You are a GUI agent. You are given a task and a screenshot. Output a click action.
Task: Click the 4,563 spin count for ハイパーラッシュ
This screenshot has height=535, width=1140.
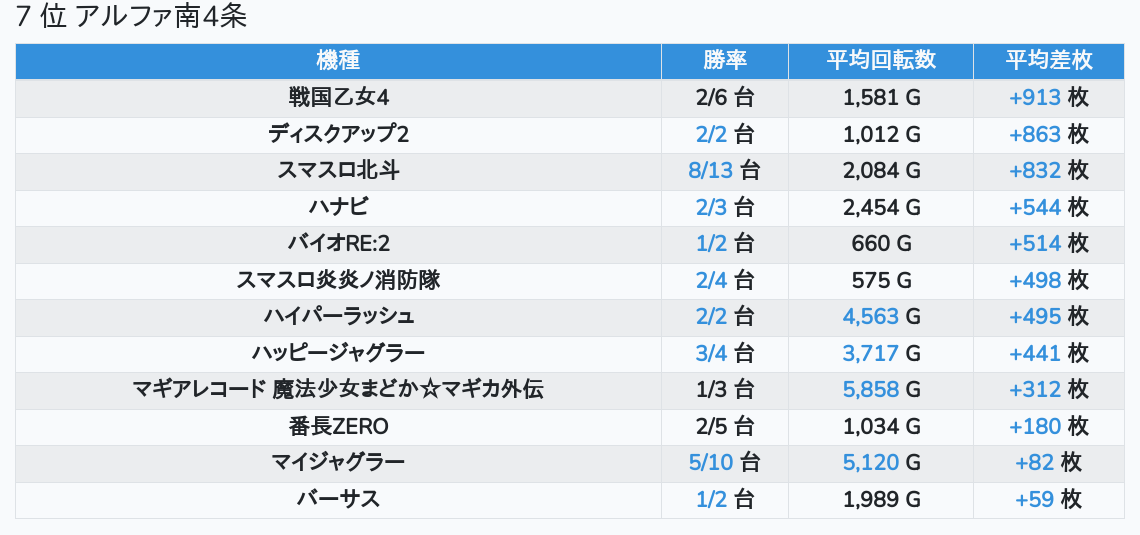(871, 316)
